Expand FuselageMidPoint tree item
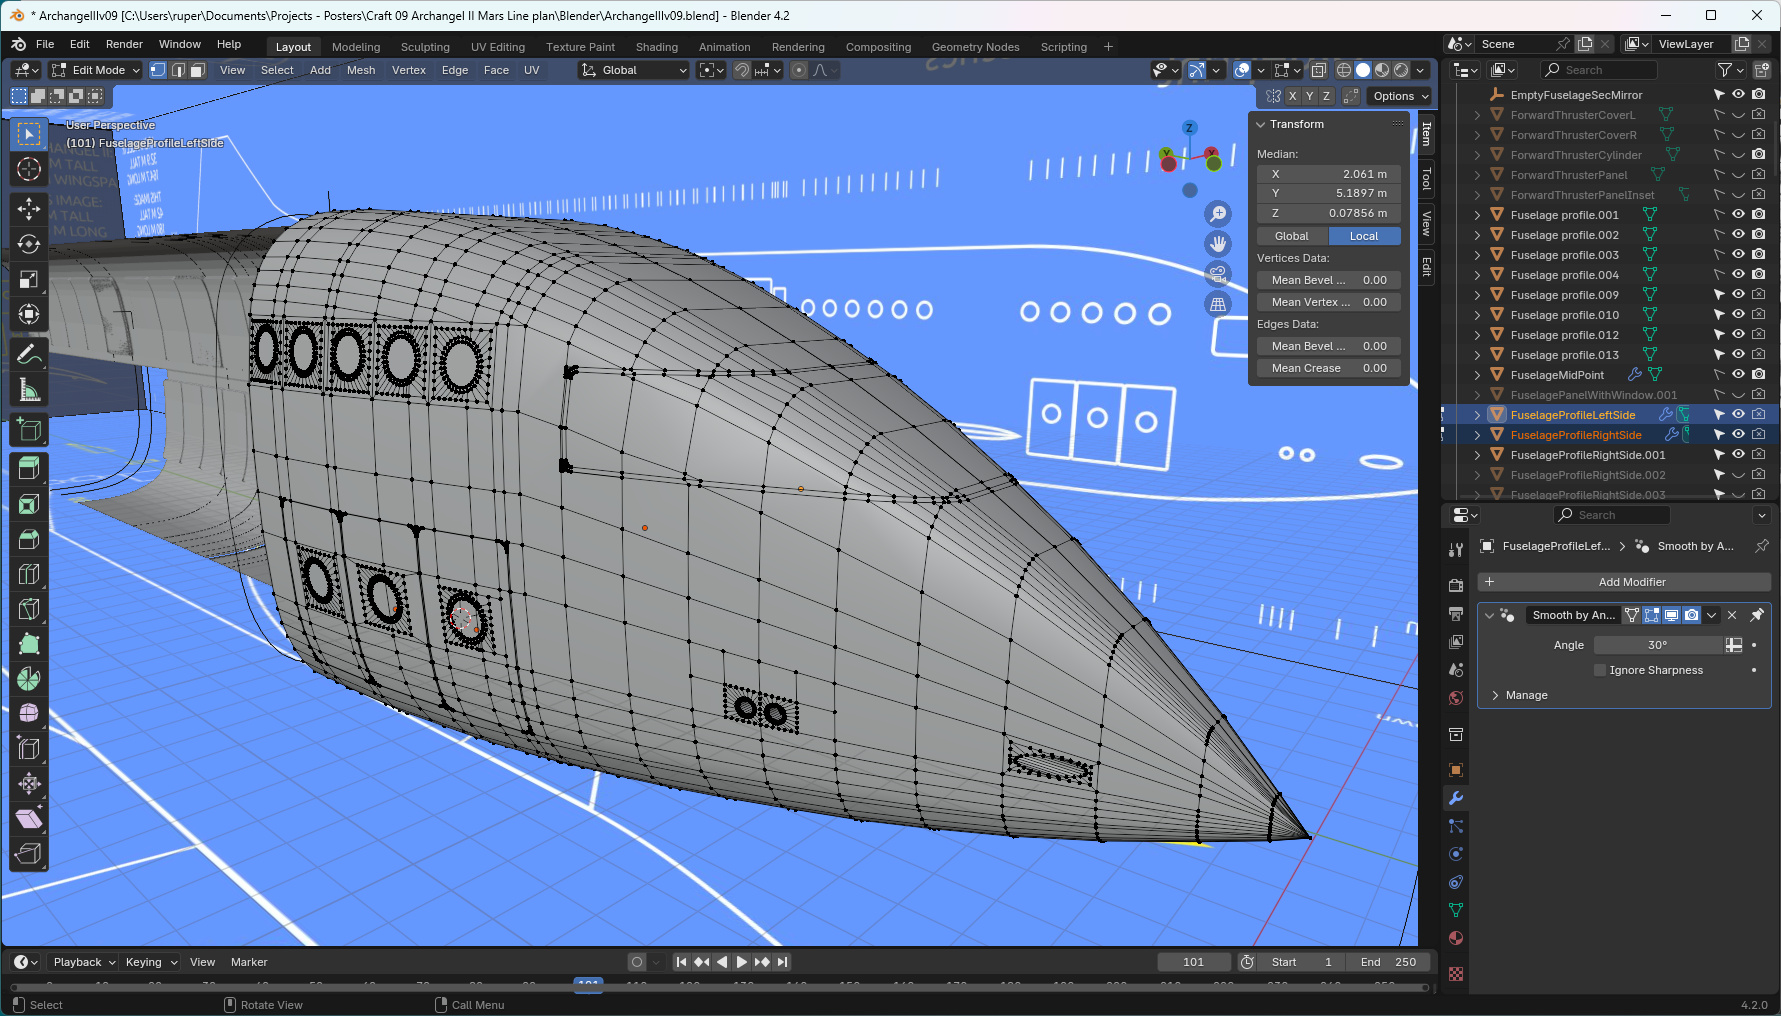The height and width of the screenshot is (1016, 1781). click(1477, 375)
